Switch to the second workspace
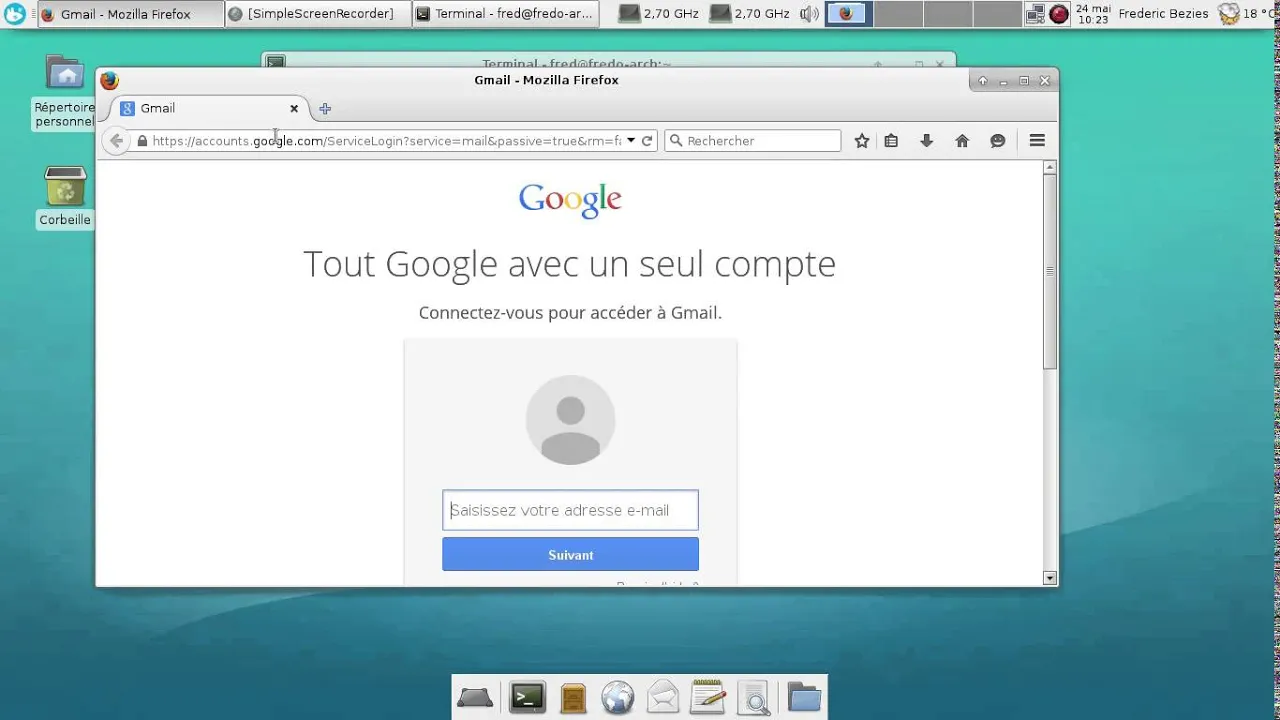This screenshot has width=1280, height=720. (x=897, y=14)
